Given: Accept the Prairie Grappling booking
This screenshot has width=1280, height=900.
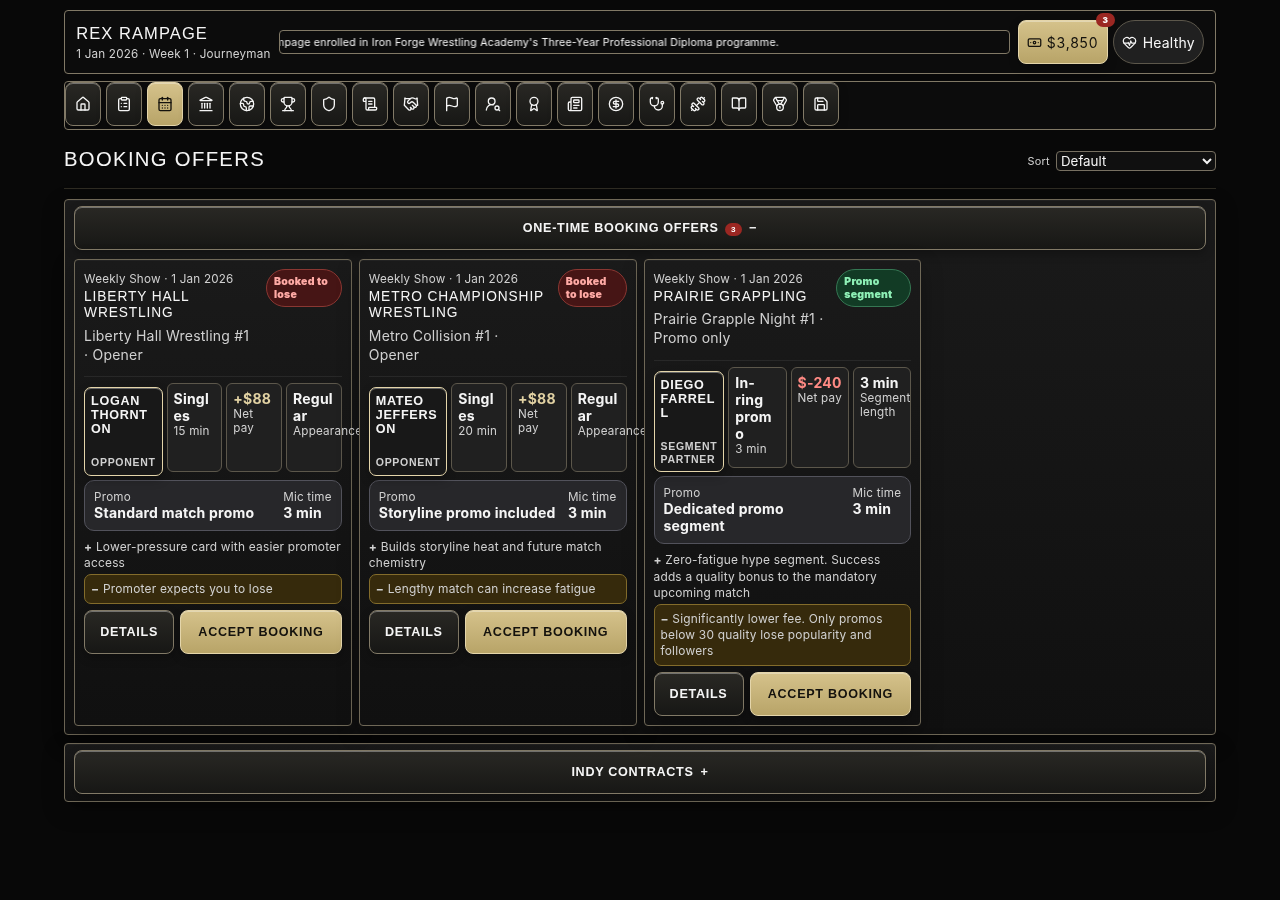Looking at the screenshot, I should point(830,694).
